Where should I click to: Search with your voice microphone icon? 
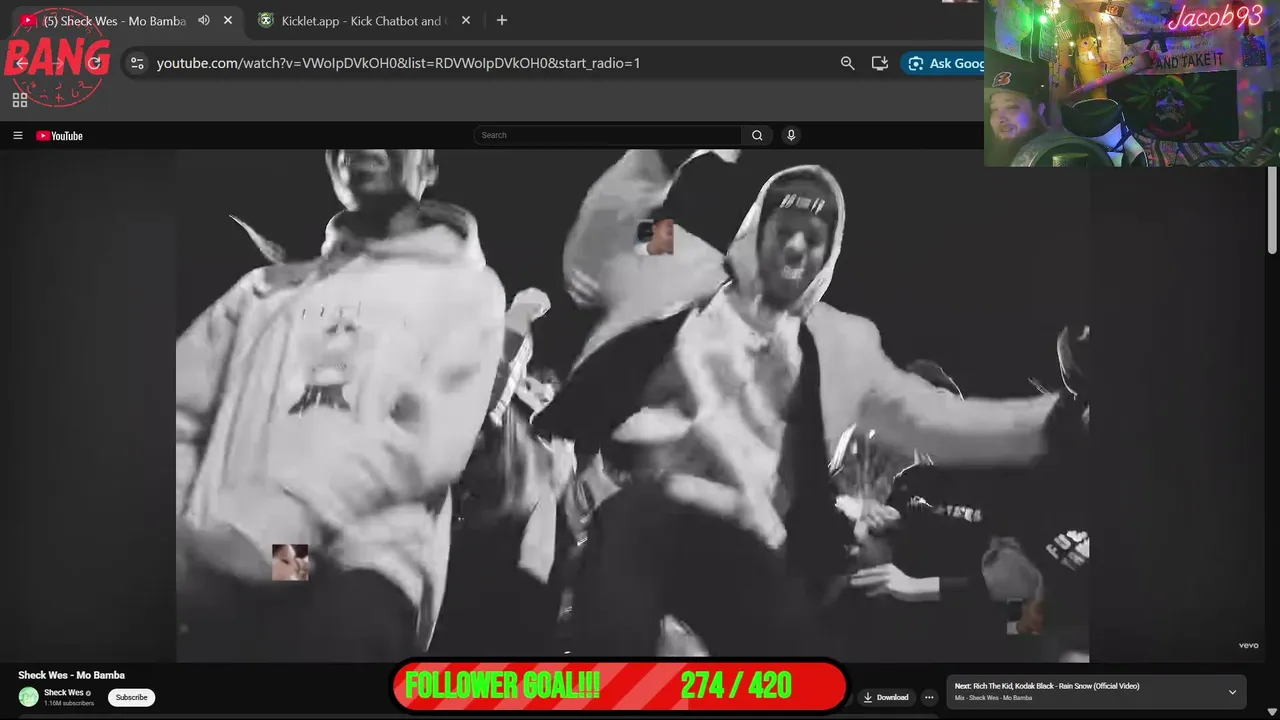tap(791, 135)
